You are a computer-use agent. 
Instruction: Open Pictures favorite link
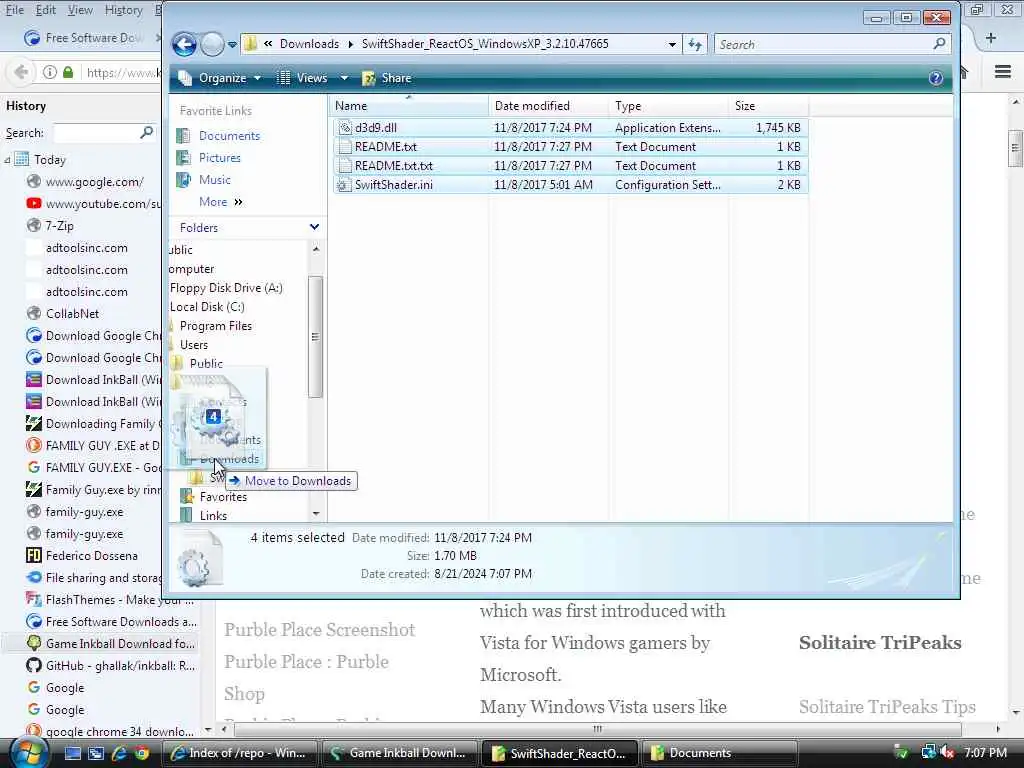(219, 158)
